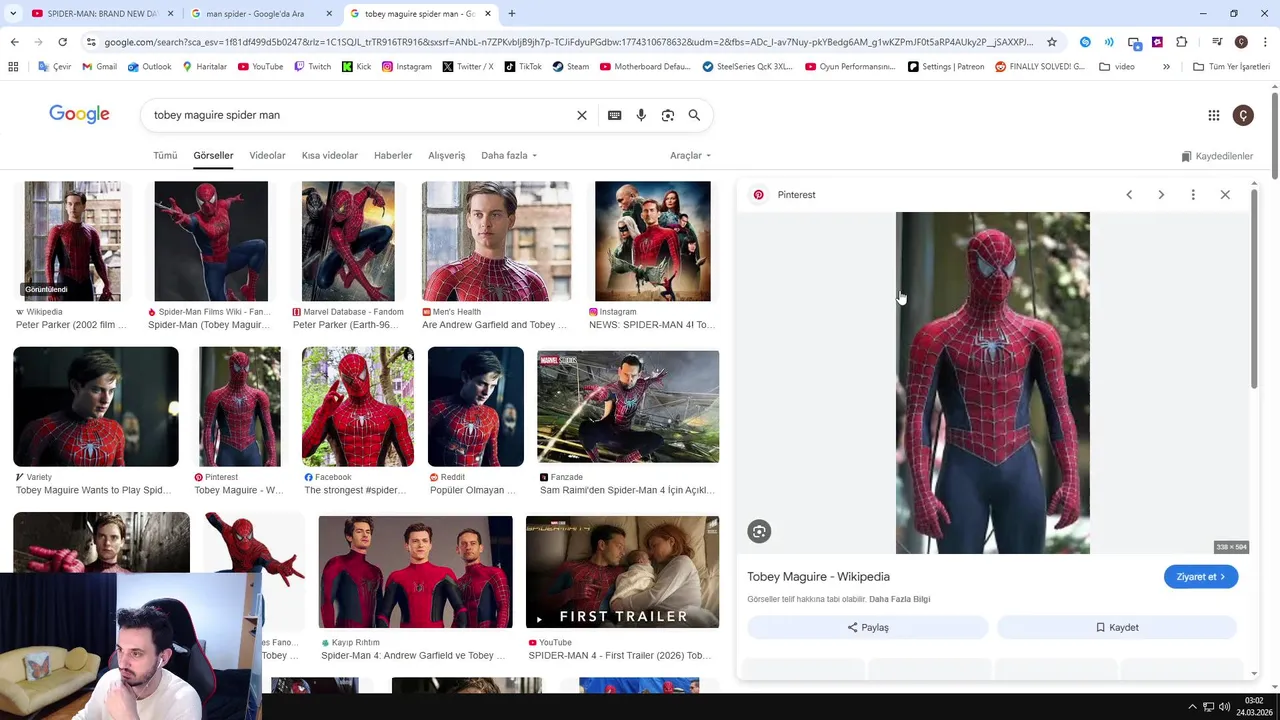Open the Steam bookmark
The width and height of the screenshot is (1280, 720).
(571, 67)
